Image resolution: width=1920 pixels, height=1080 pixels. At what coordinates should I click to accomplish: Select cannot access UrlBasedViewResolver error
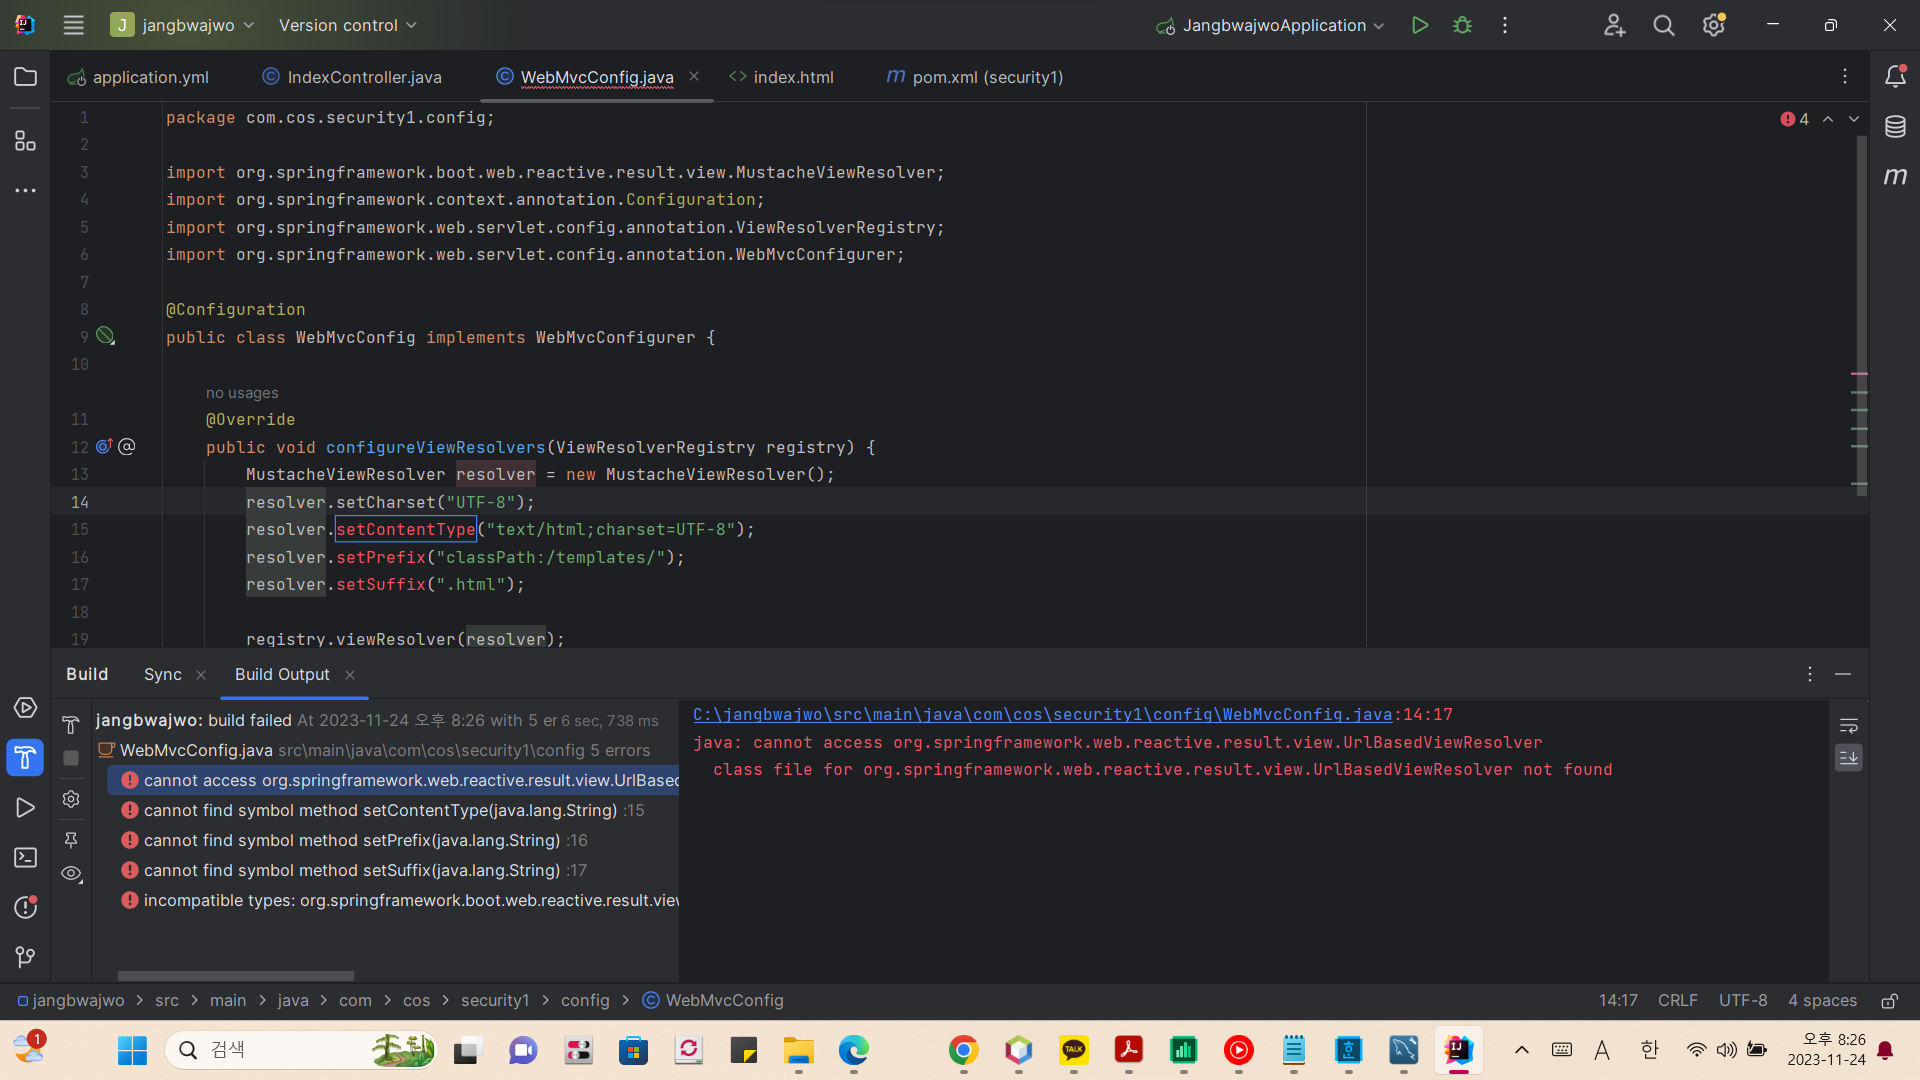394,781
